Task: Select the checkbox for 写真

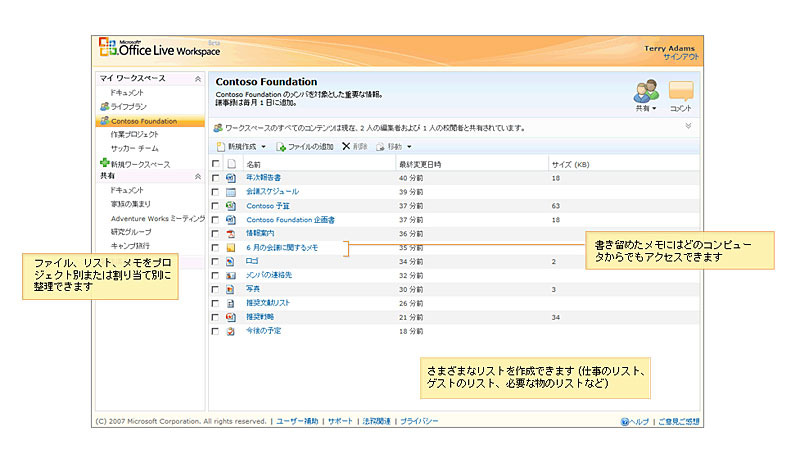Action: [215, 289]
